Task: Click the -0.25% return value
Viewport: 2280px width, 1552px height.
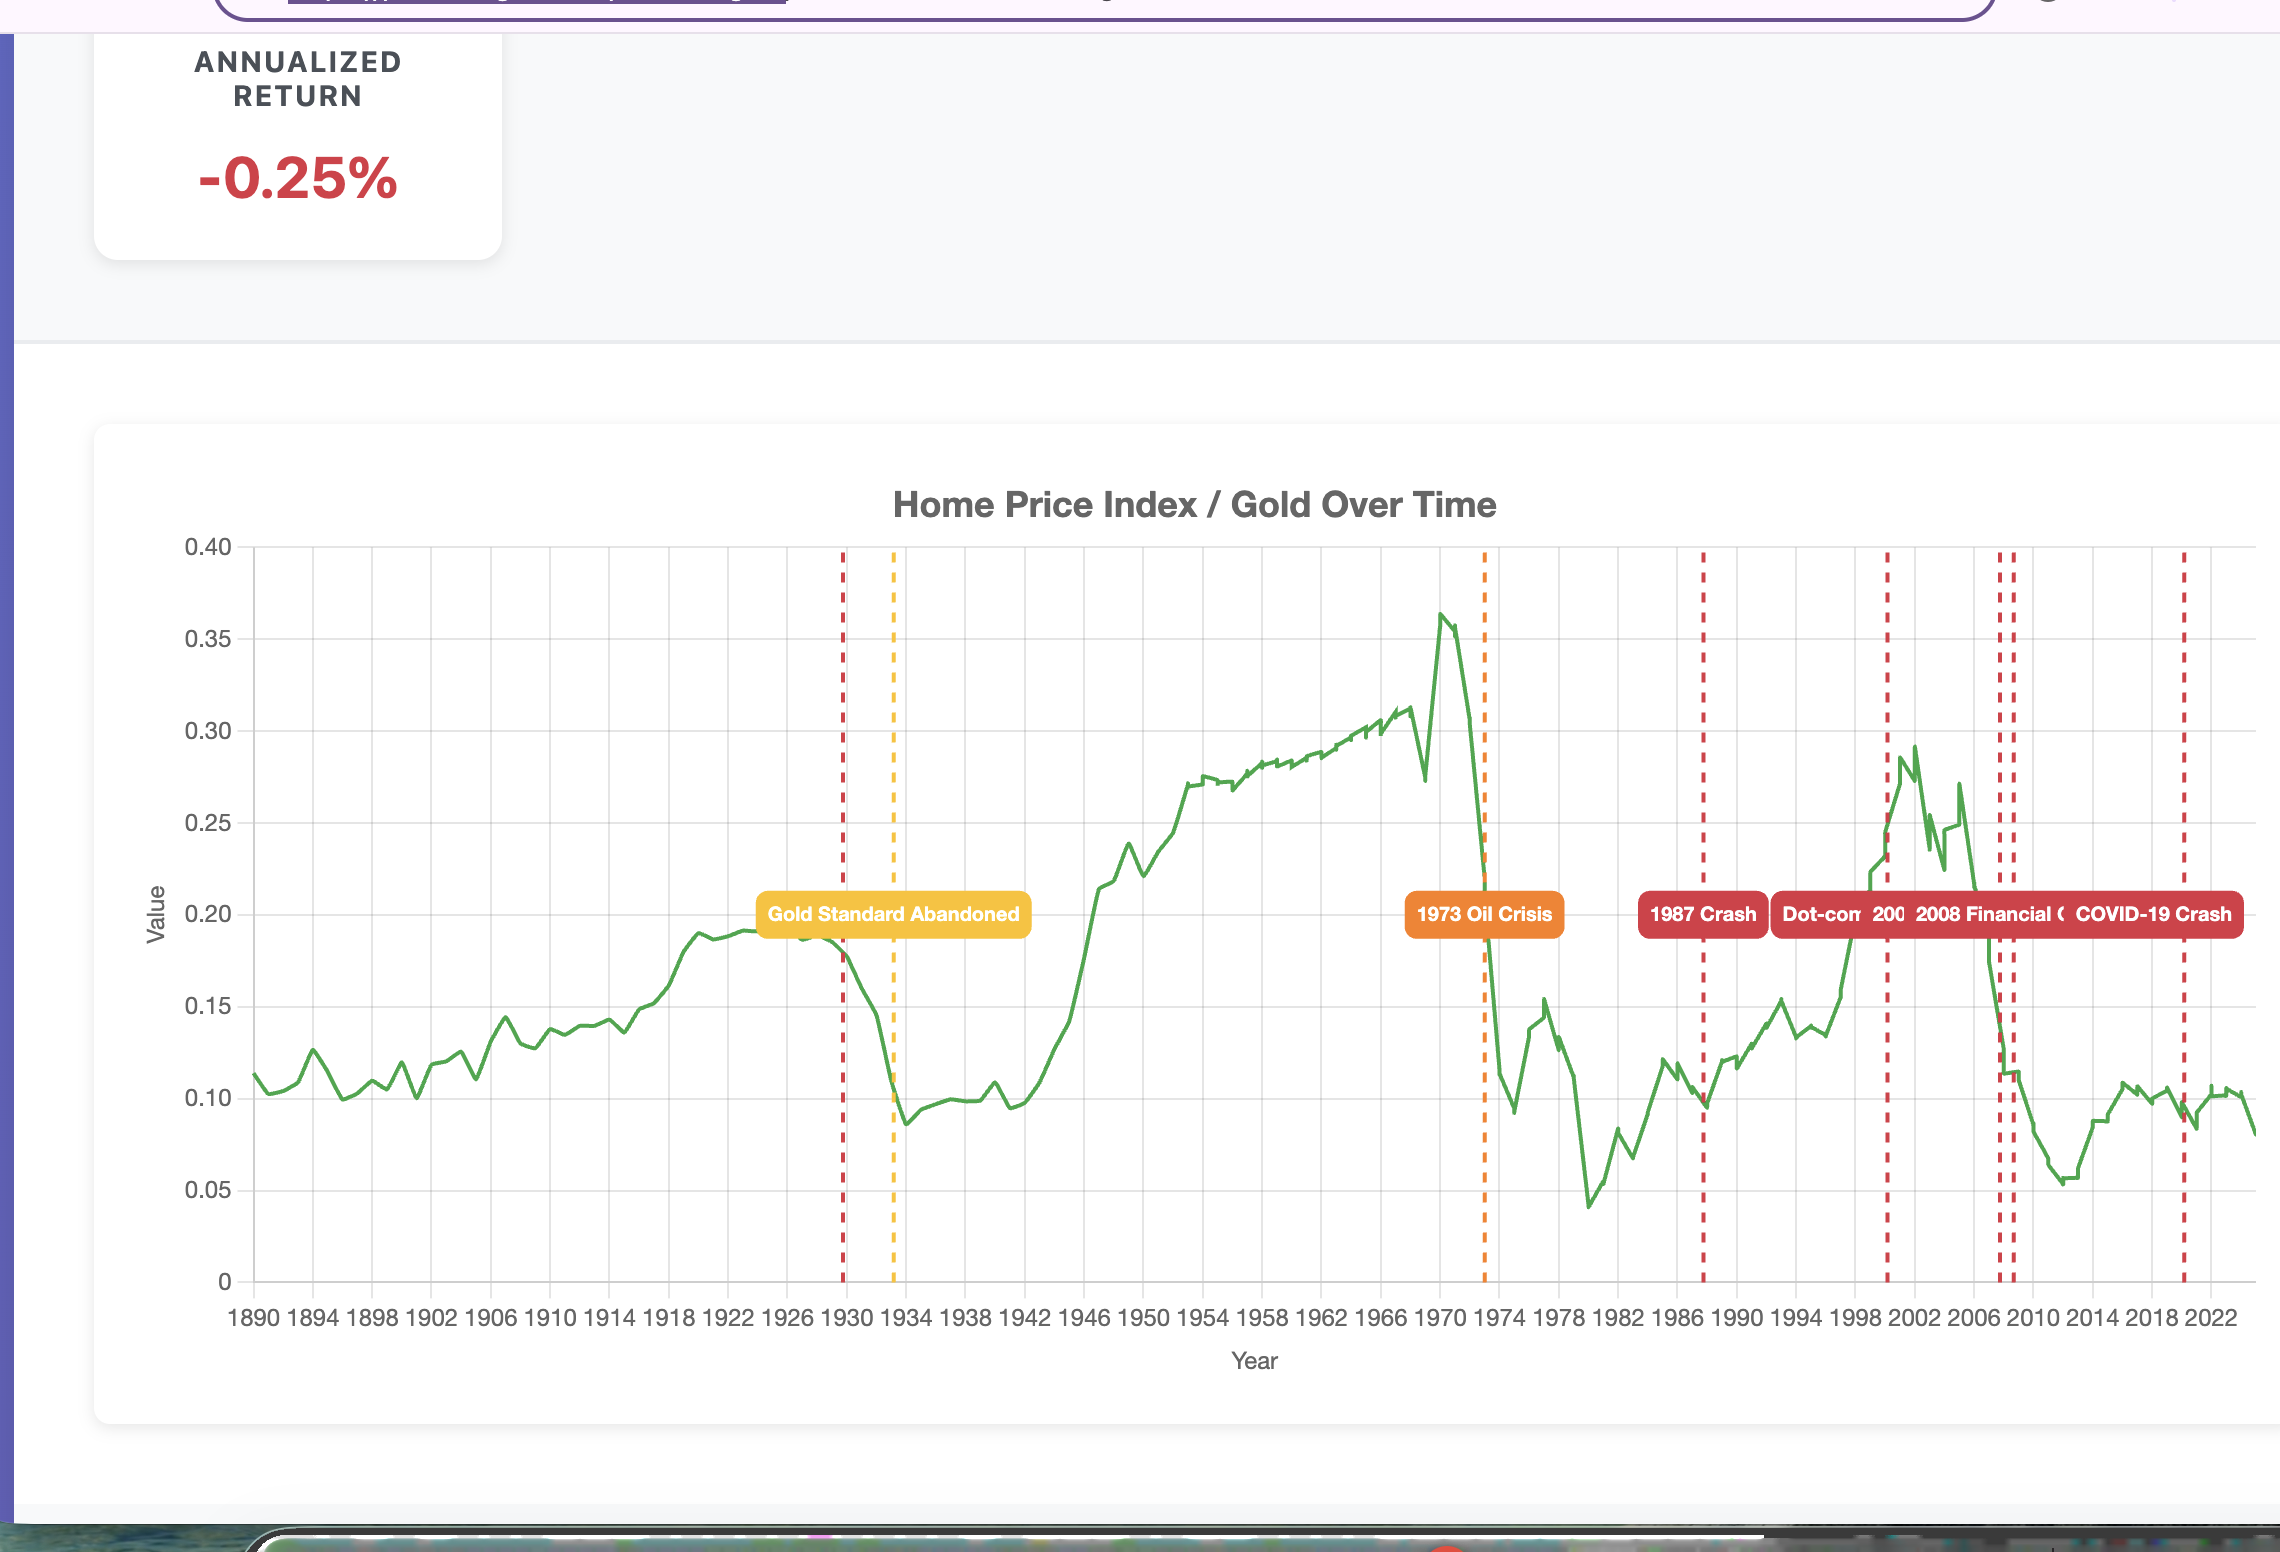Action: (298, 178)
